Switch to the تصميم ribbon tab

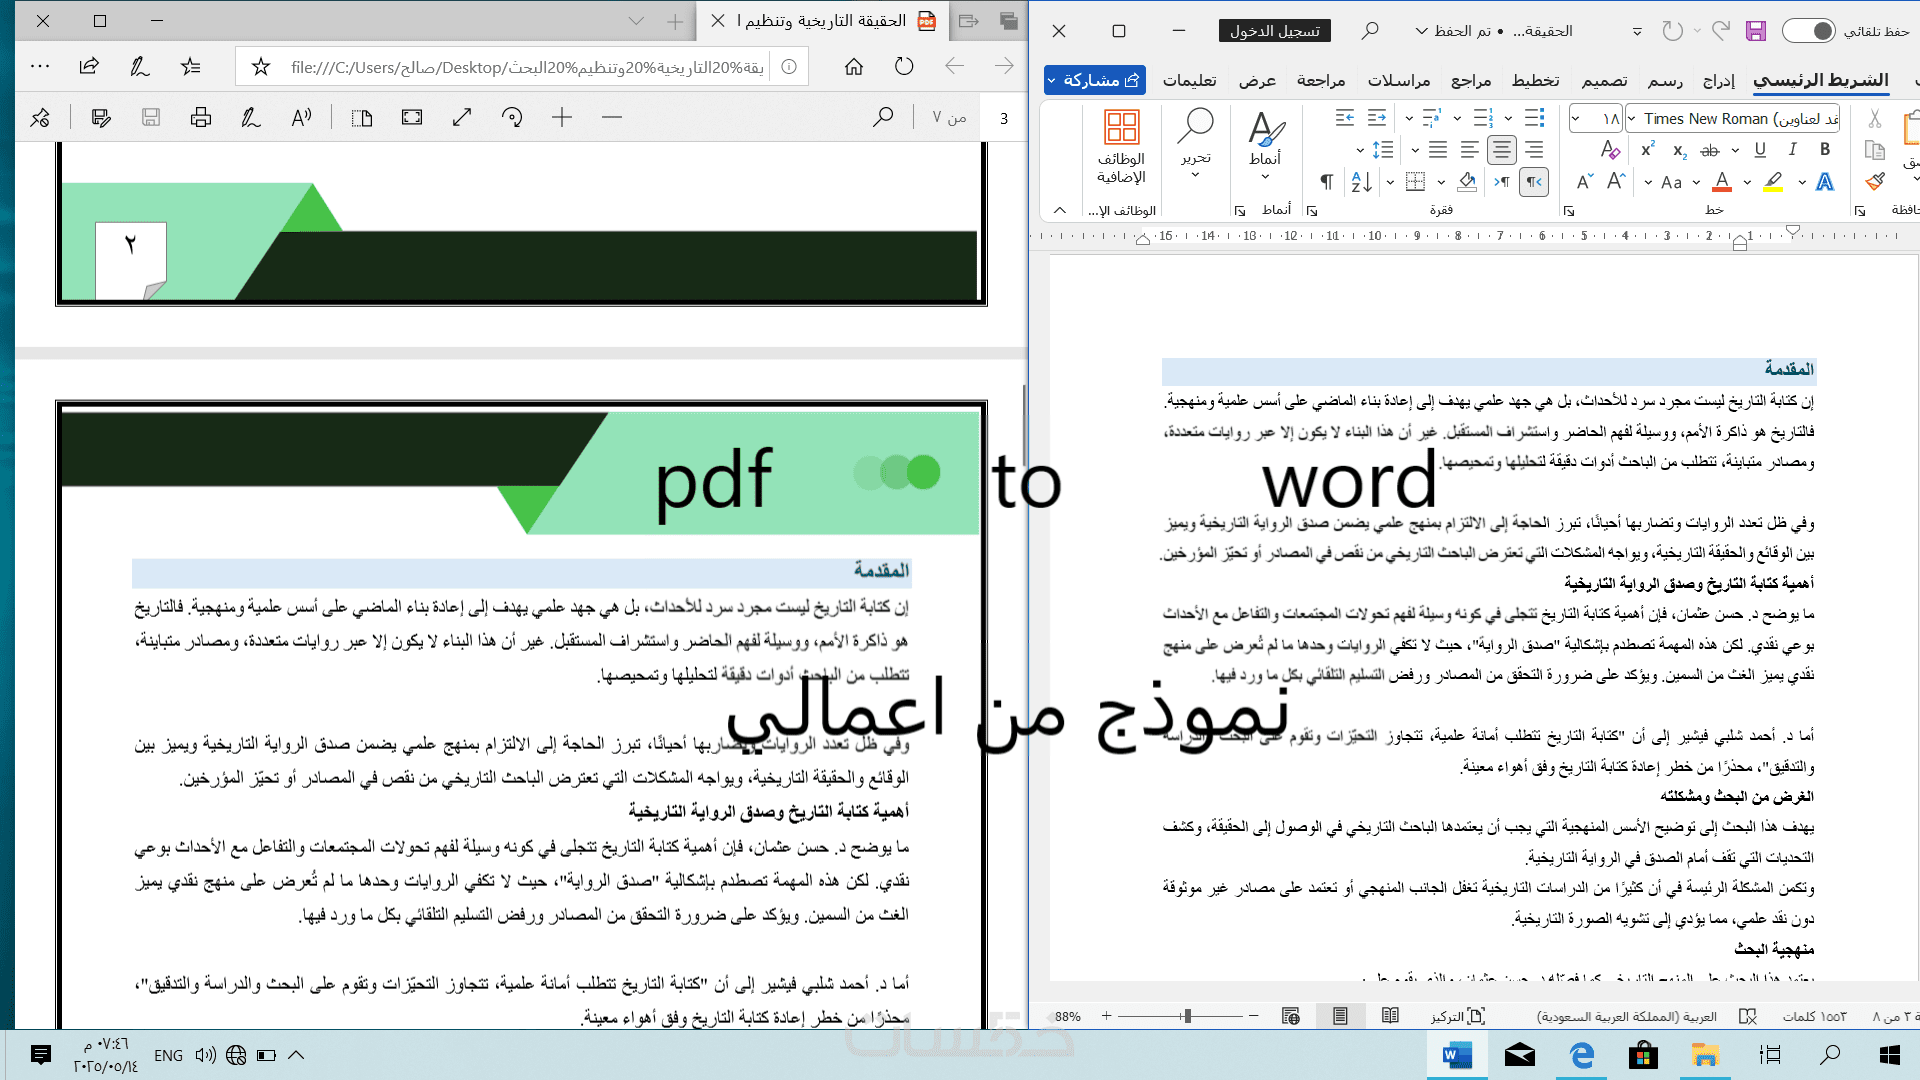(1604, 80)
